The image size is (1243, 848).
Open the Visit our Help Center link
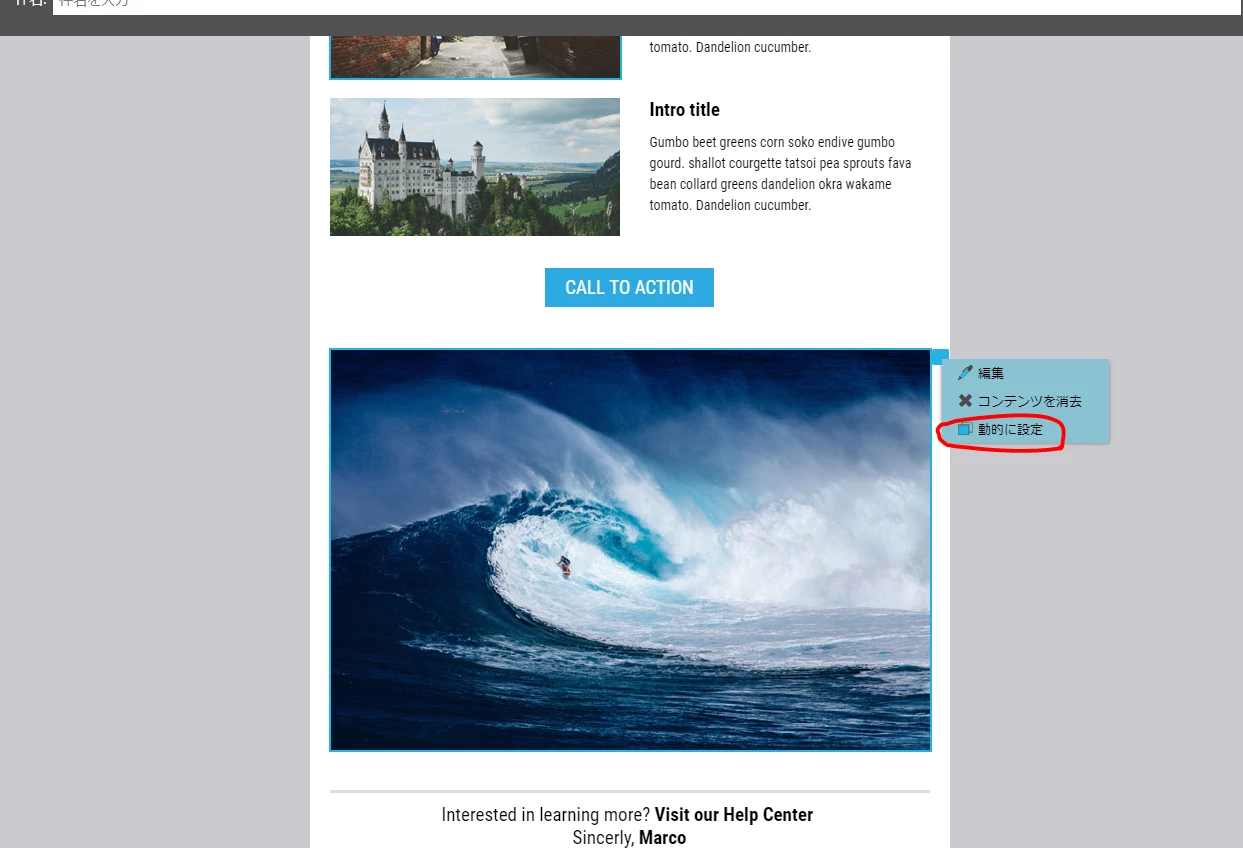pos(734,815)
